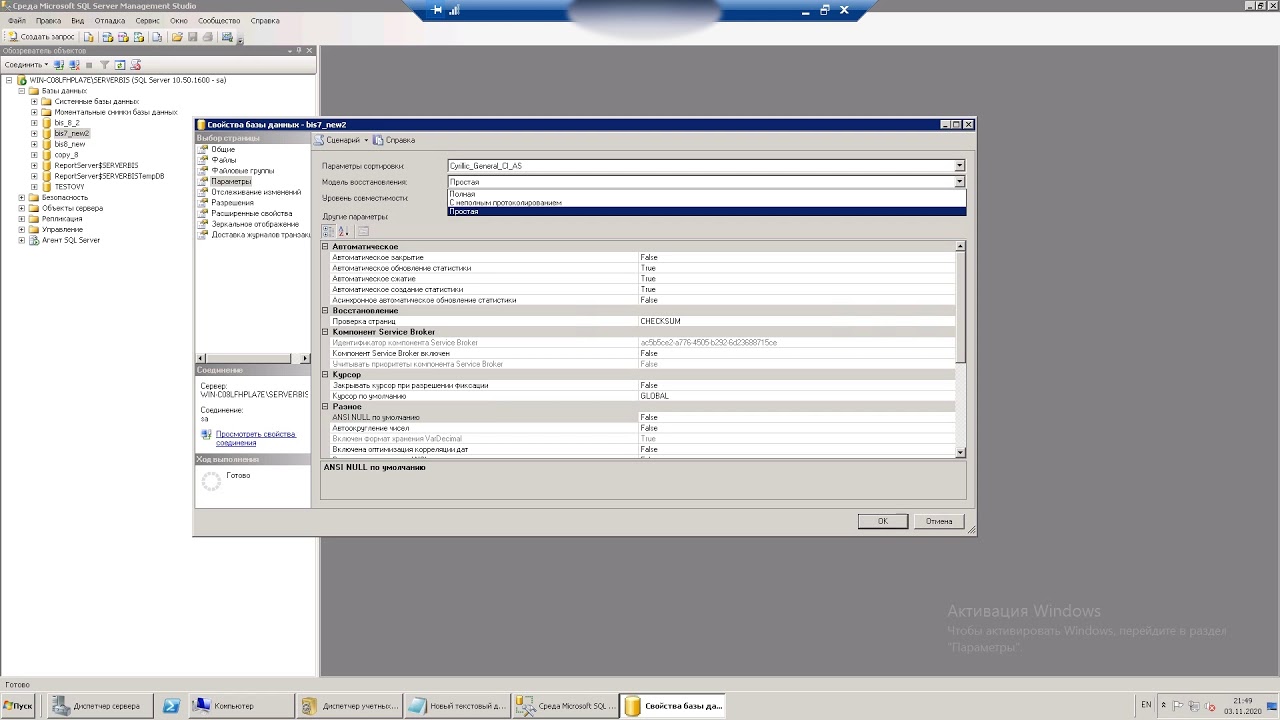Open the Файловые группы page
Image resolution: width=1280 pixels, height=720 pixels.
tap(242, 171)
